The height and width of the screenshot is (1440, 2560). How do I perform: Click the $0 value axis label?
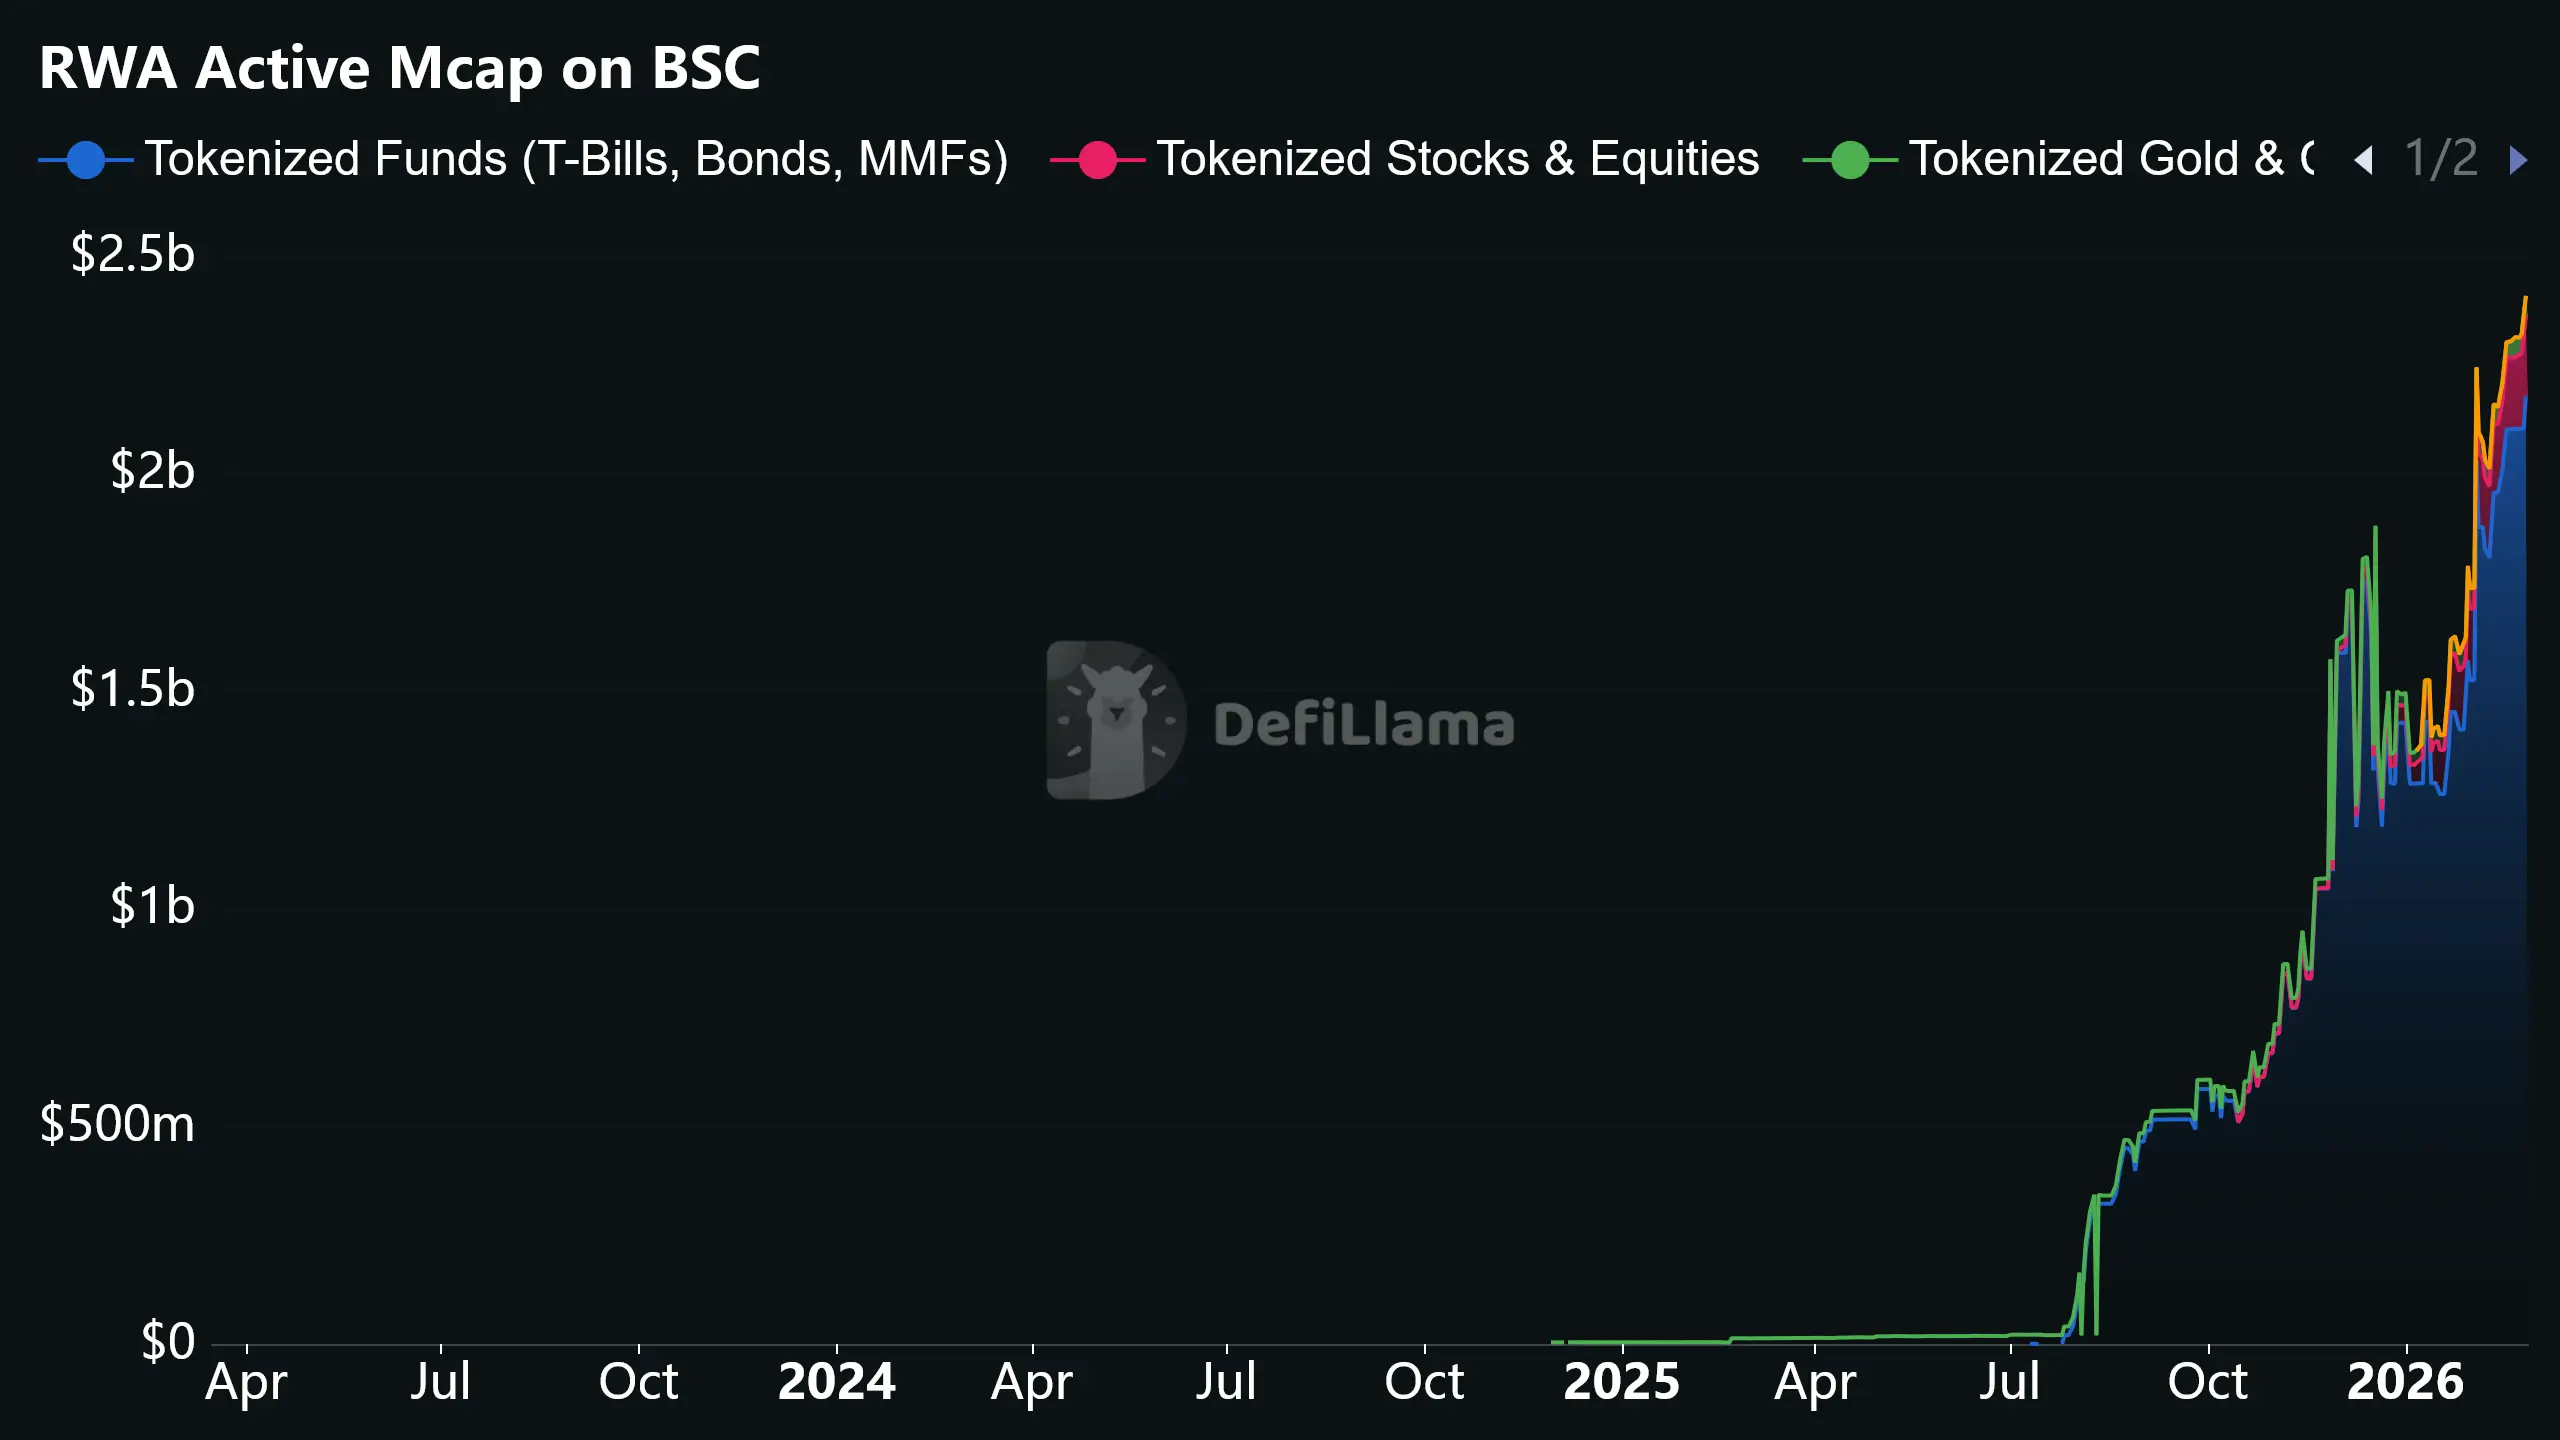[167, 1341]
